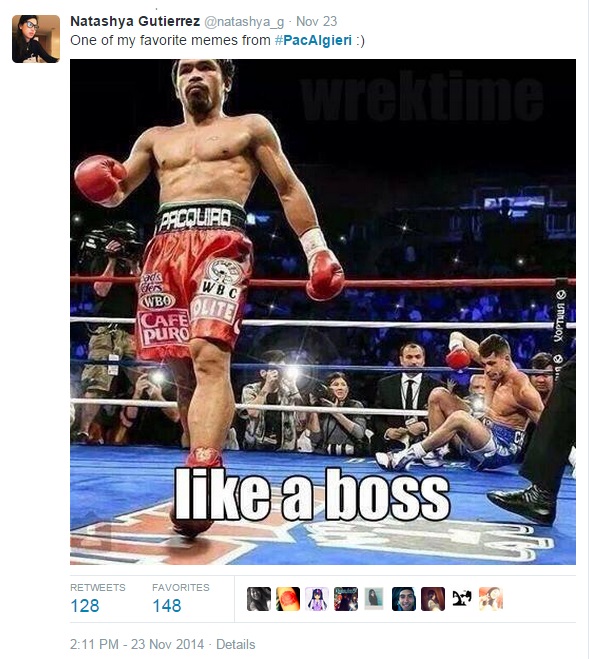View the 148 favorites list
The width and height of the screenshot is (589, 659).
pos(180,598)
